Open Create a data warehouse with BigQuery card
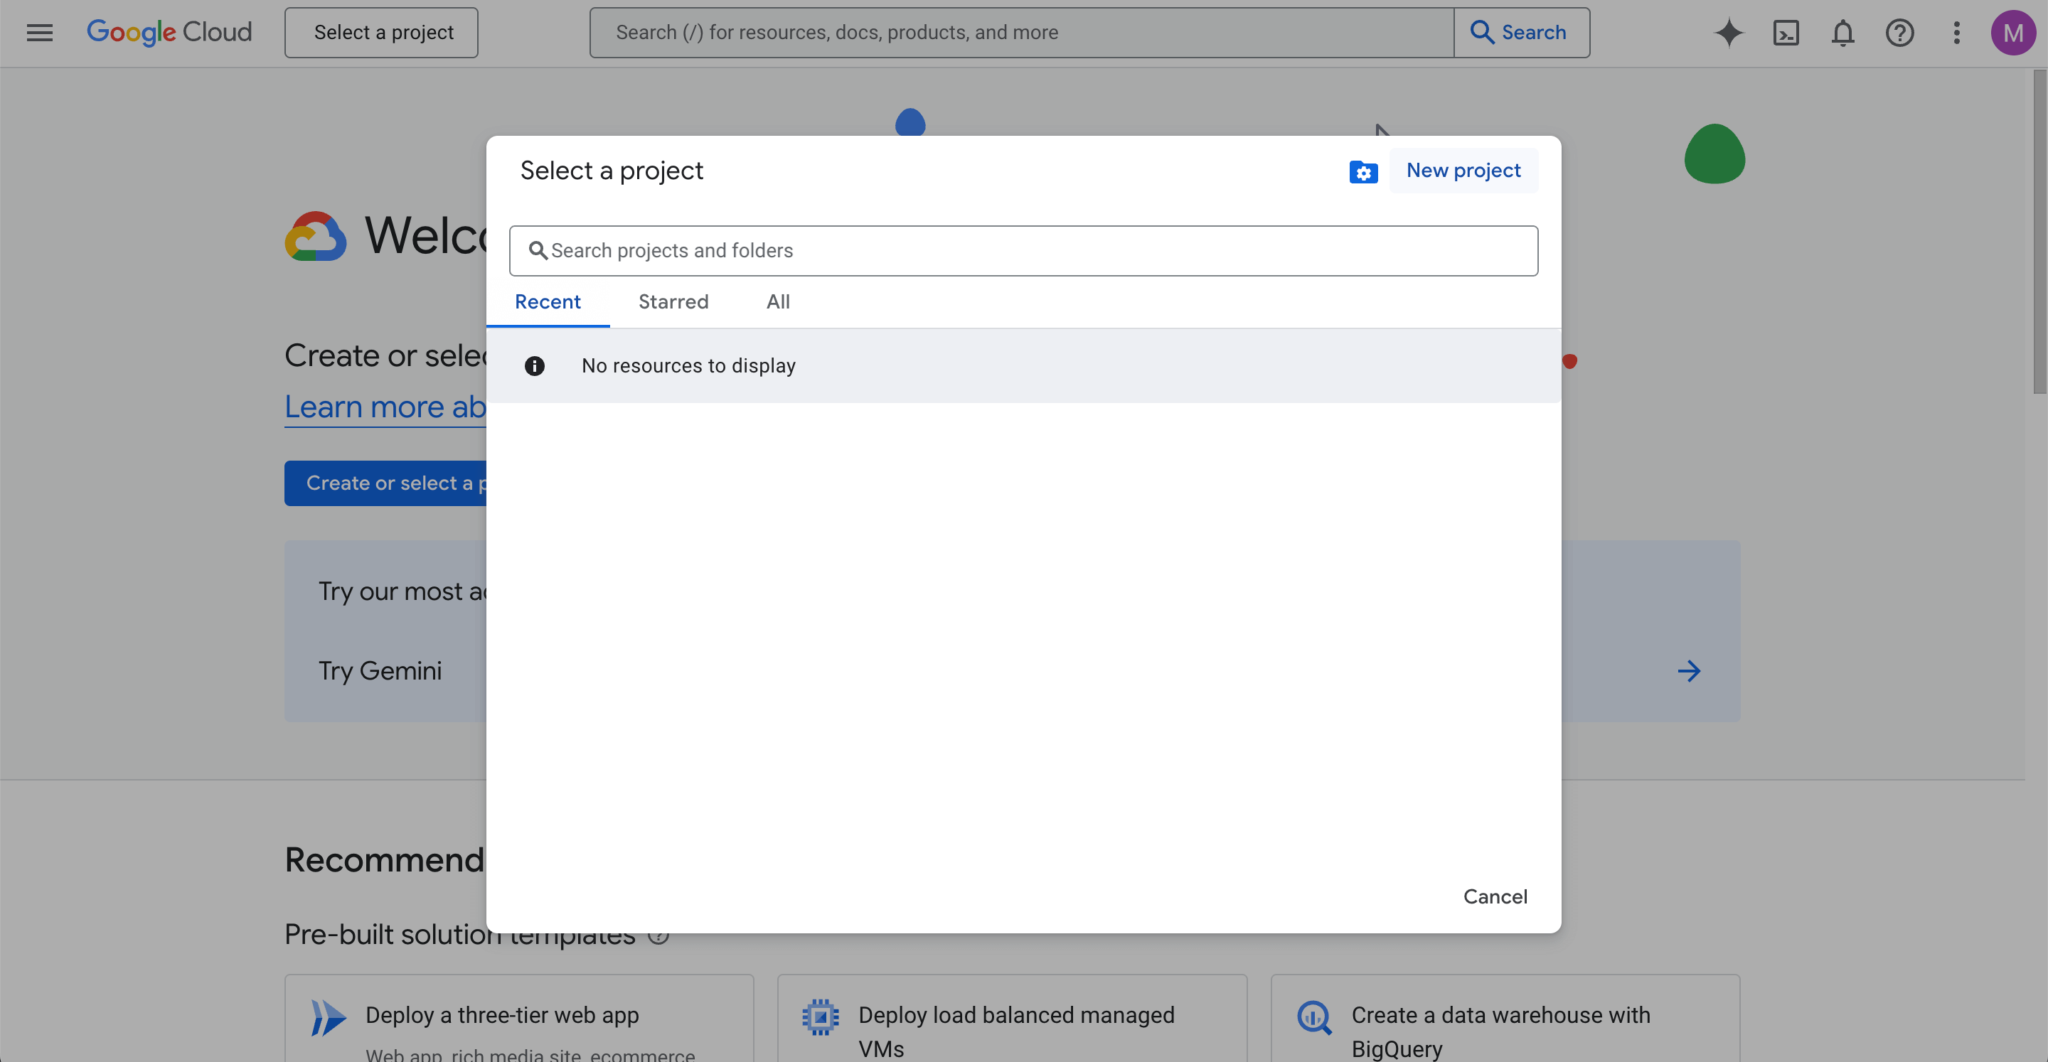Image resolution: width=2048 pixels, height=1062 pixels. pos(1505,1018)
